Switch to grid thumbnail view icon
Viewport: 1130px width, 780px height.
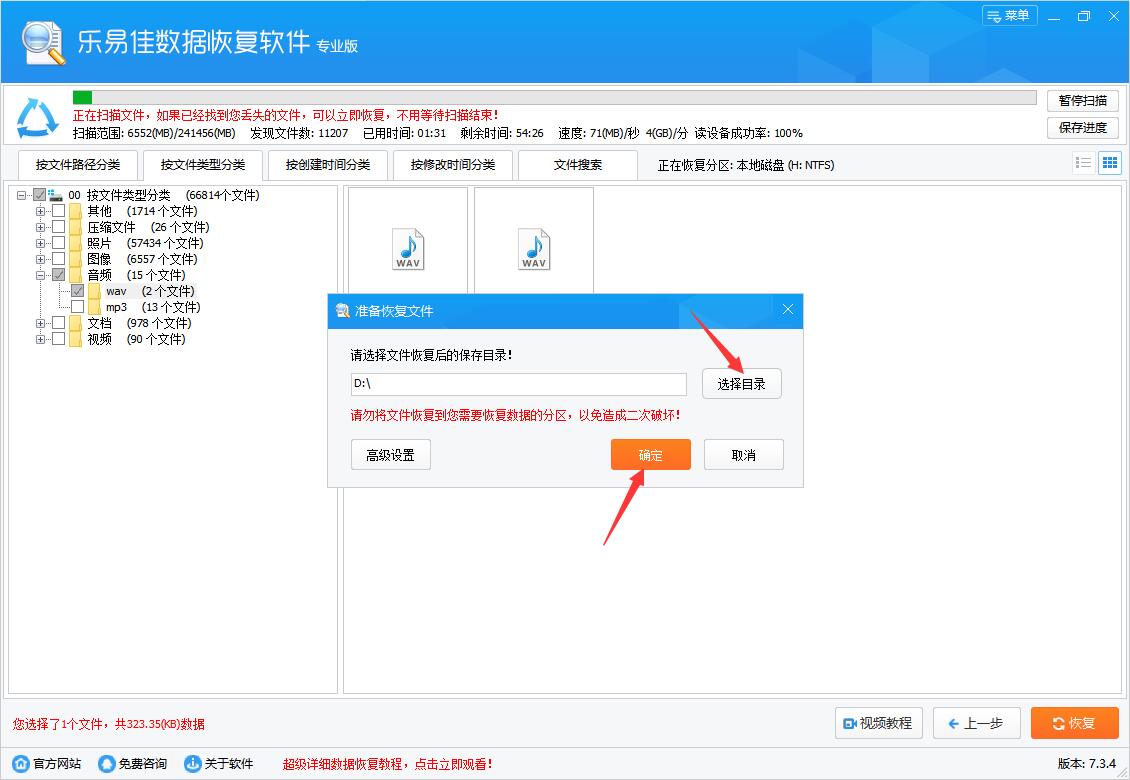point(1110,163)
